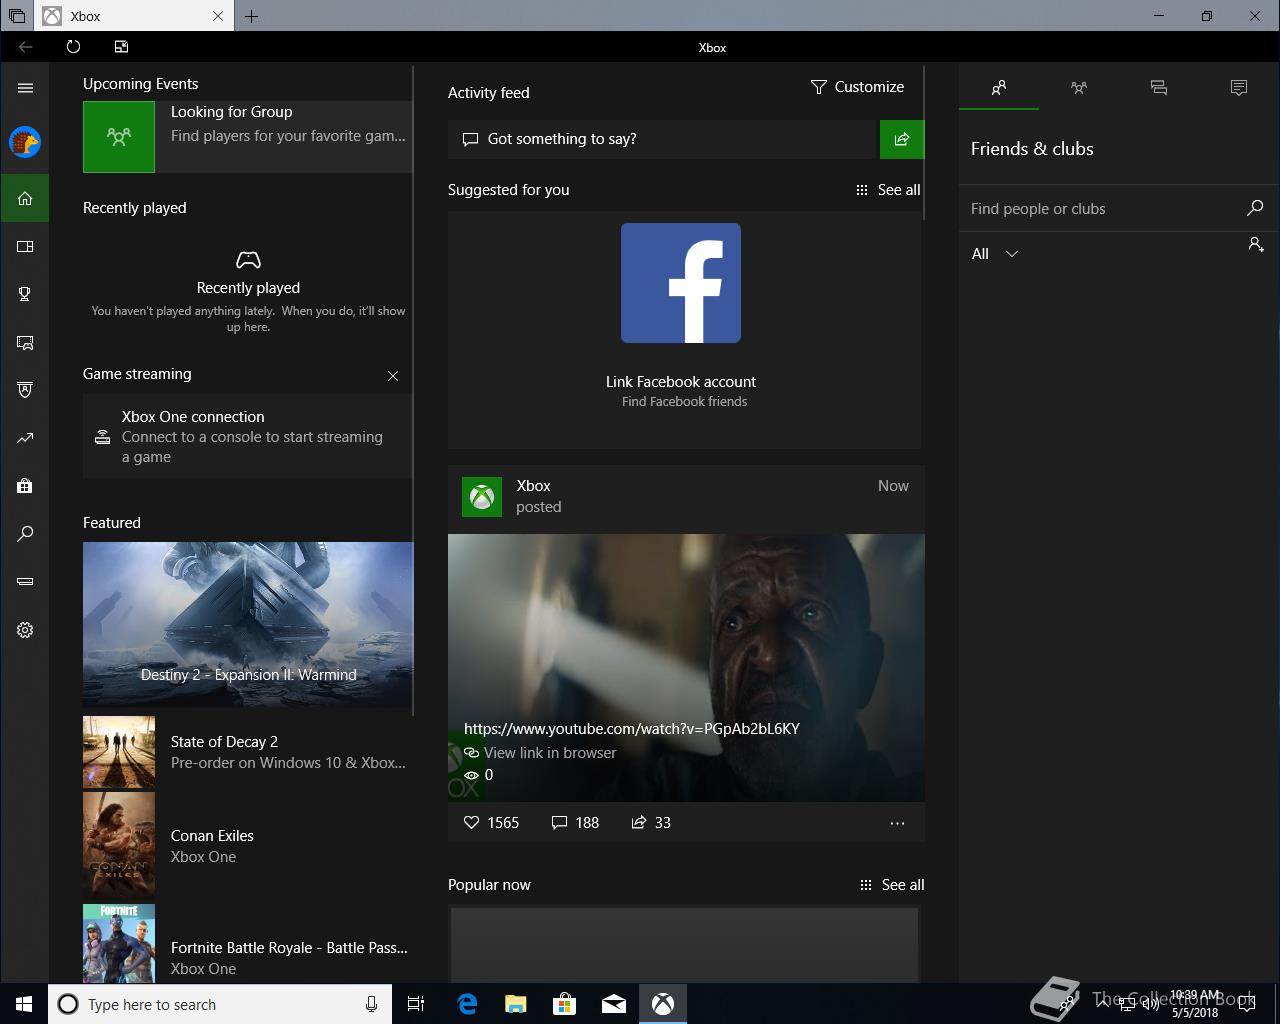1280x1024 pixels.
Task: Open the Windows Start menu
Action: (24, 1004)
